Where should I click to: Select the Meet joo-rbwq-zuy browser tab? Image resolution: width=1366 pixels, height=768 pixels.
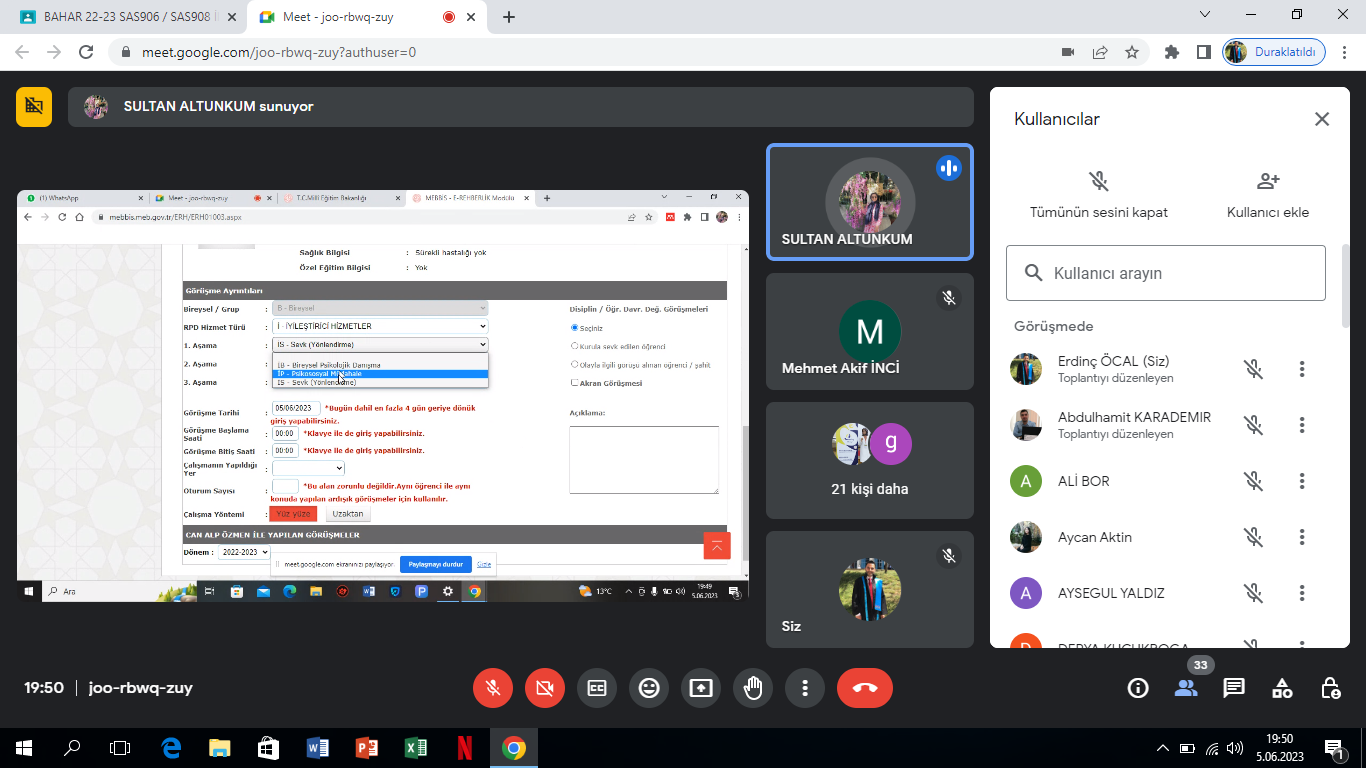click(x=350, y=17)
